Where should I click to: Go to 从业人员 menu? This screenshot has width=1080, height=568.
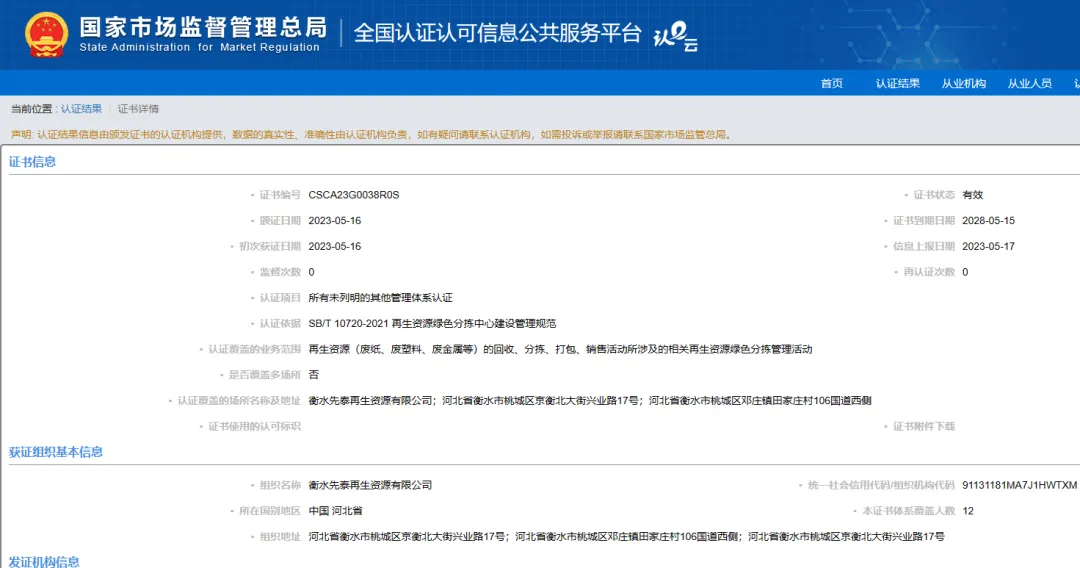[1030, 83]
